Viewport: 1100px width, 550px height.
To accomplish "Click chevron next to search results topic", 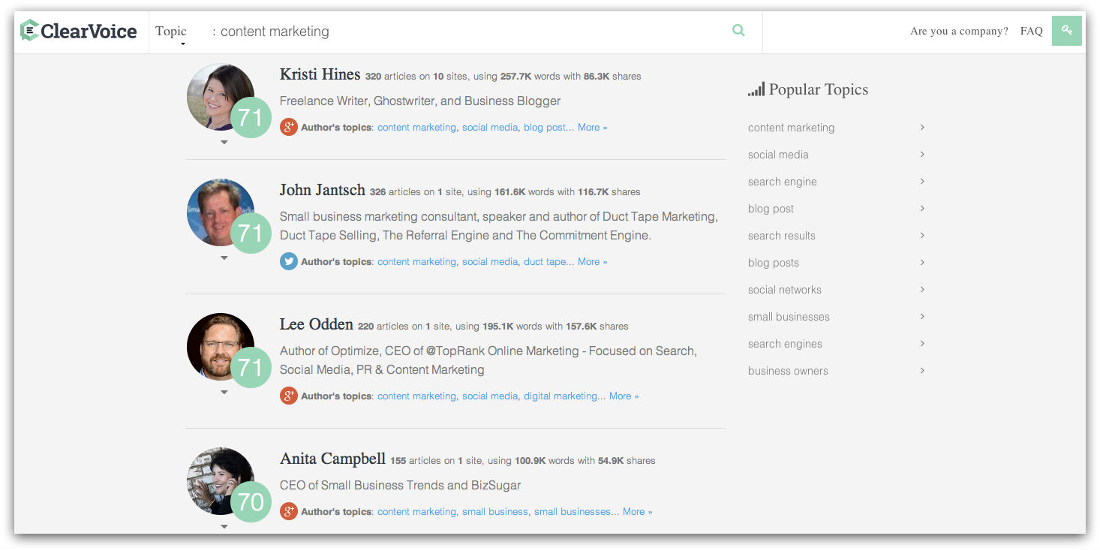I will click(x=923, y=235).
